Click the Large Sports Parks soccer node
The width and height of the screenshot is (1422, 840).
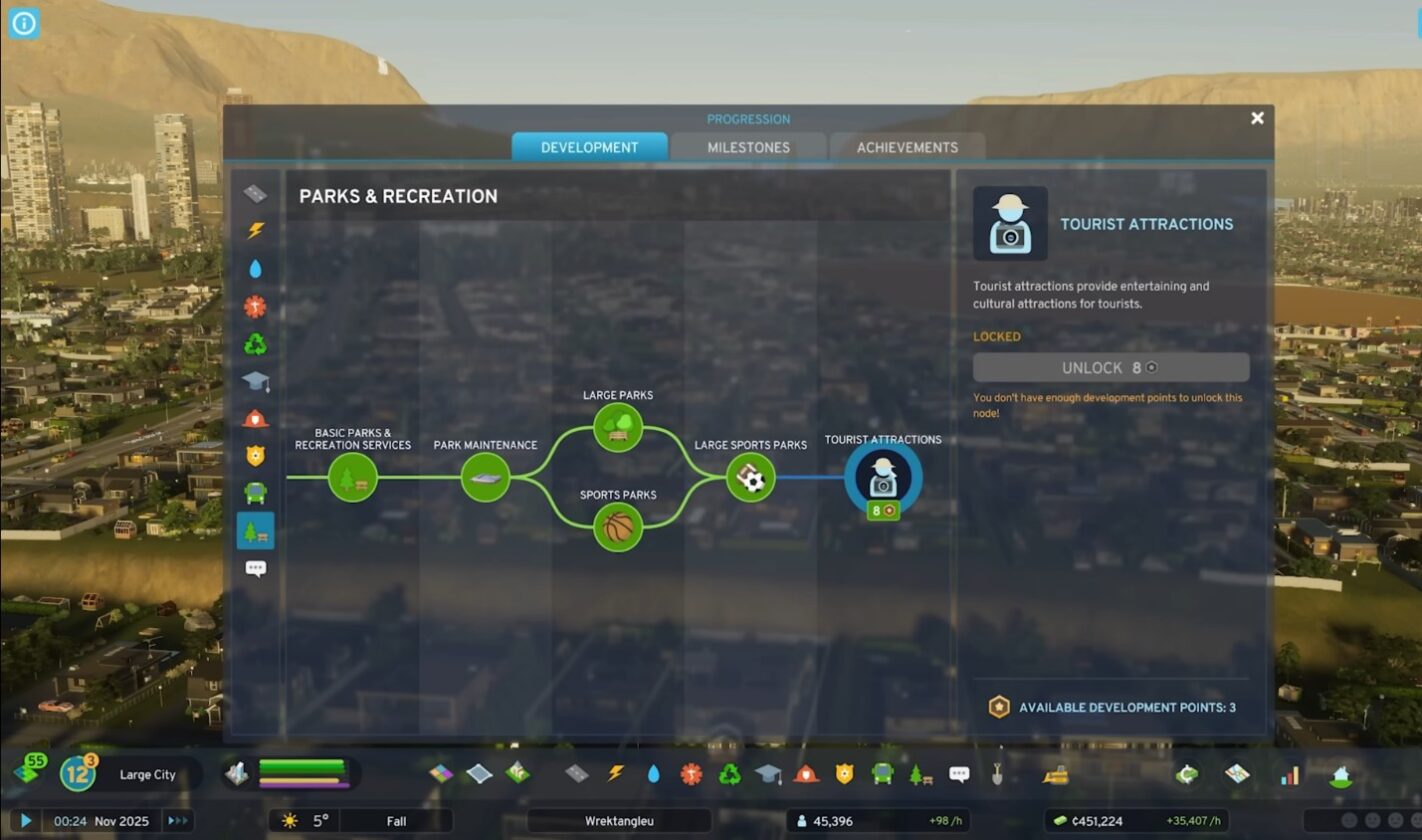point(751,478)
